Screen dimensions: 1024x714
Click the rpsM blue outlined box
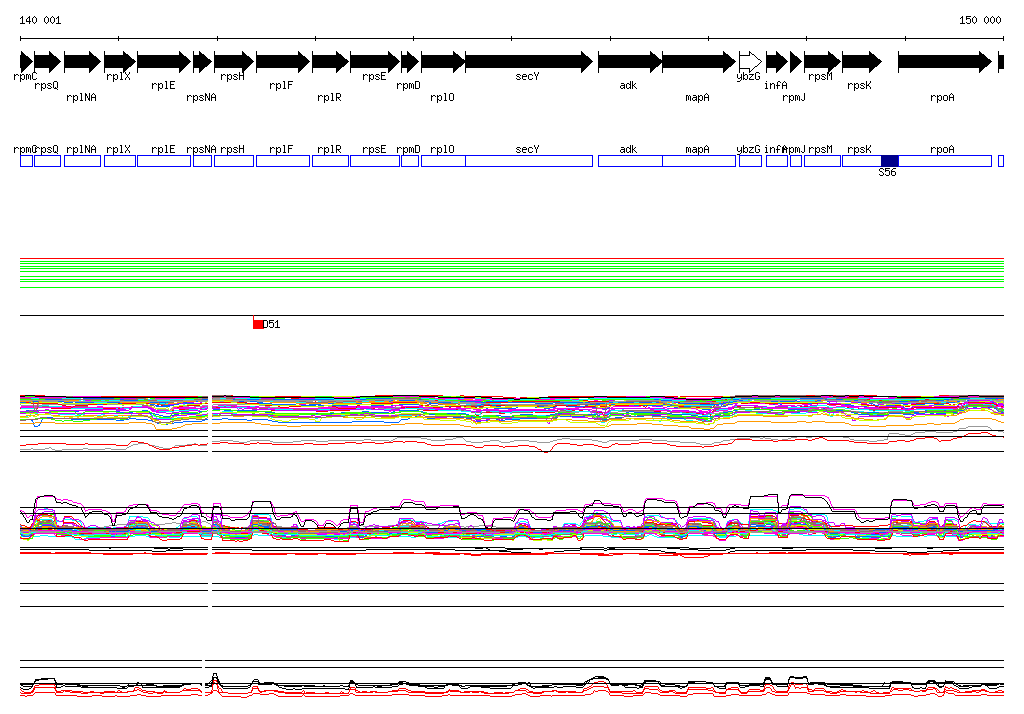click(822, 161)
